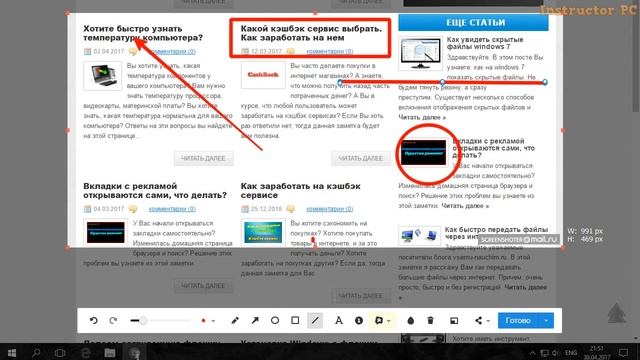Click the scroll-to-top arrow on the page

(617, 313)
